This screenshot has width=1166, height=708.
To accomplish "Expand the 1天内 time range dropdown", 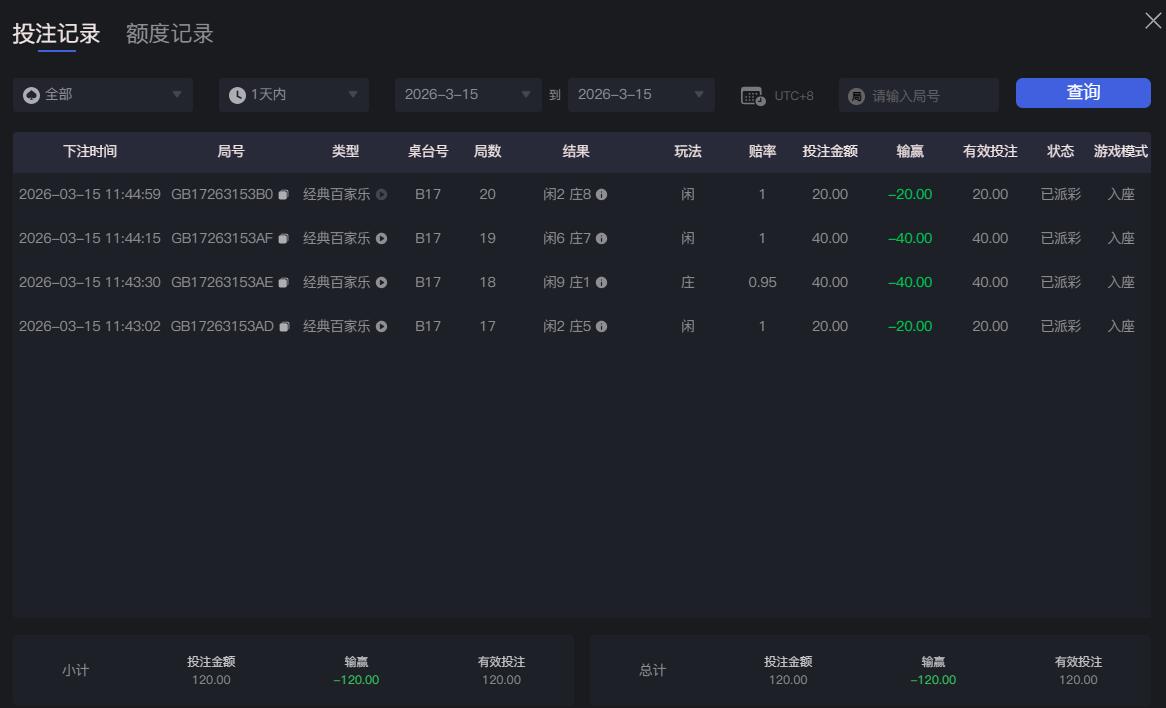I will pyautogui.click(x=293, y=95).
